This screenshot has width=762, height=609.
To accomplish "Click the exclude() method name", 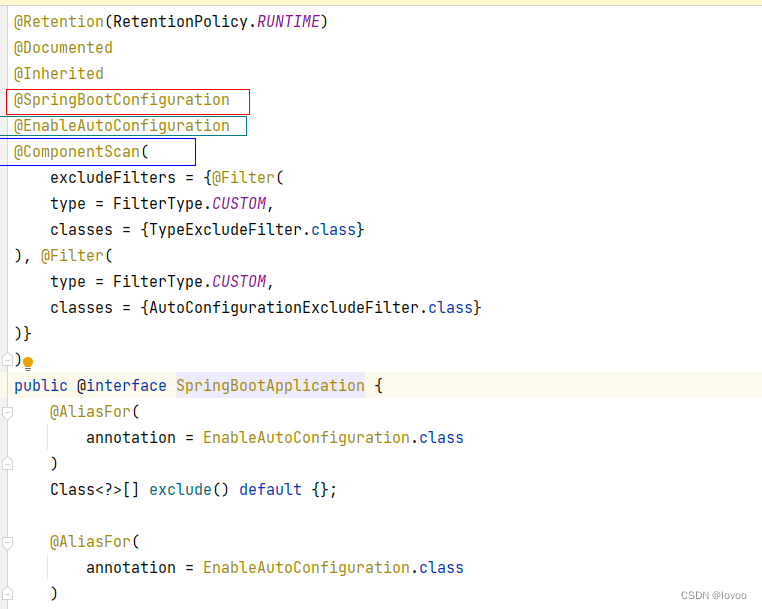I will [x=180, y=490].
